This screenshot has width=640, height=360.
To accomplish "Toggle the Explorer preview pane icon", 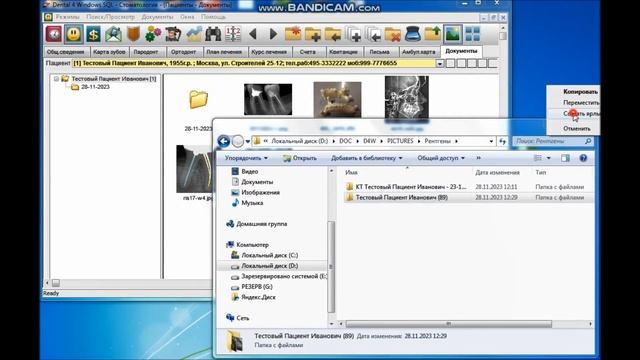I will [x=565, y=158].
